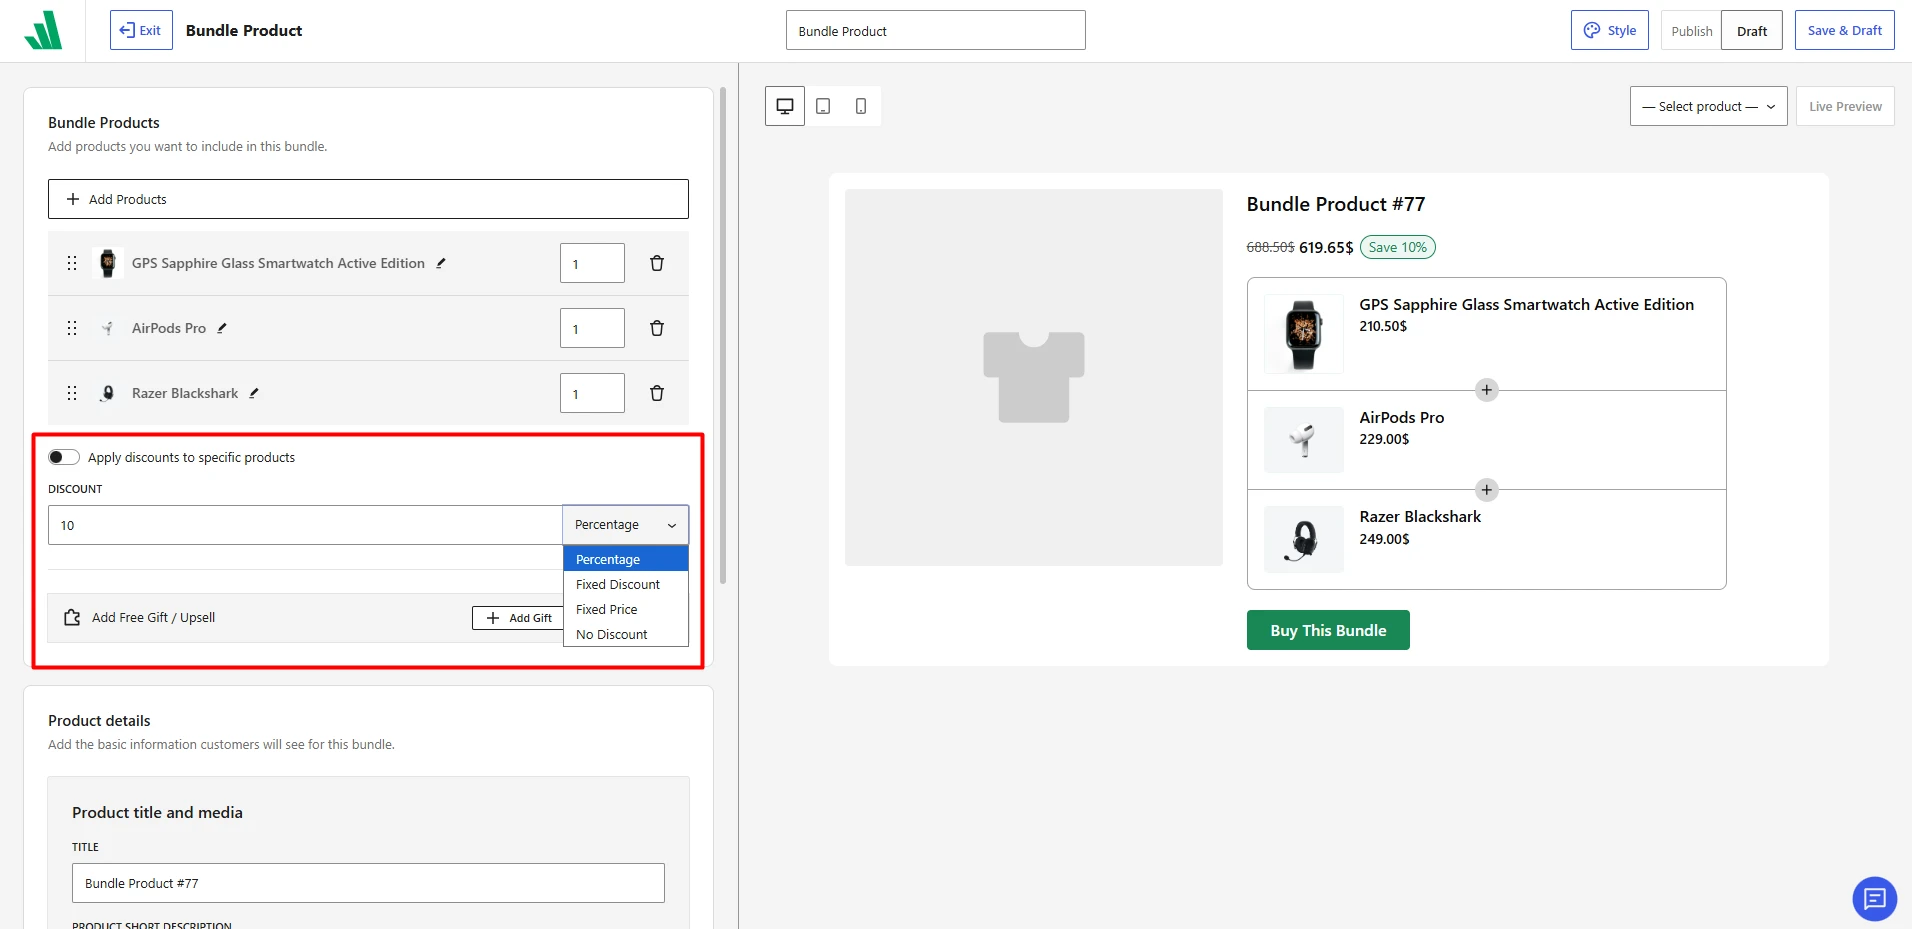Click the Save 10% badge
The height and width of the screenshot is (929, 1912).
tap(1398, 247)
